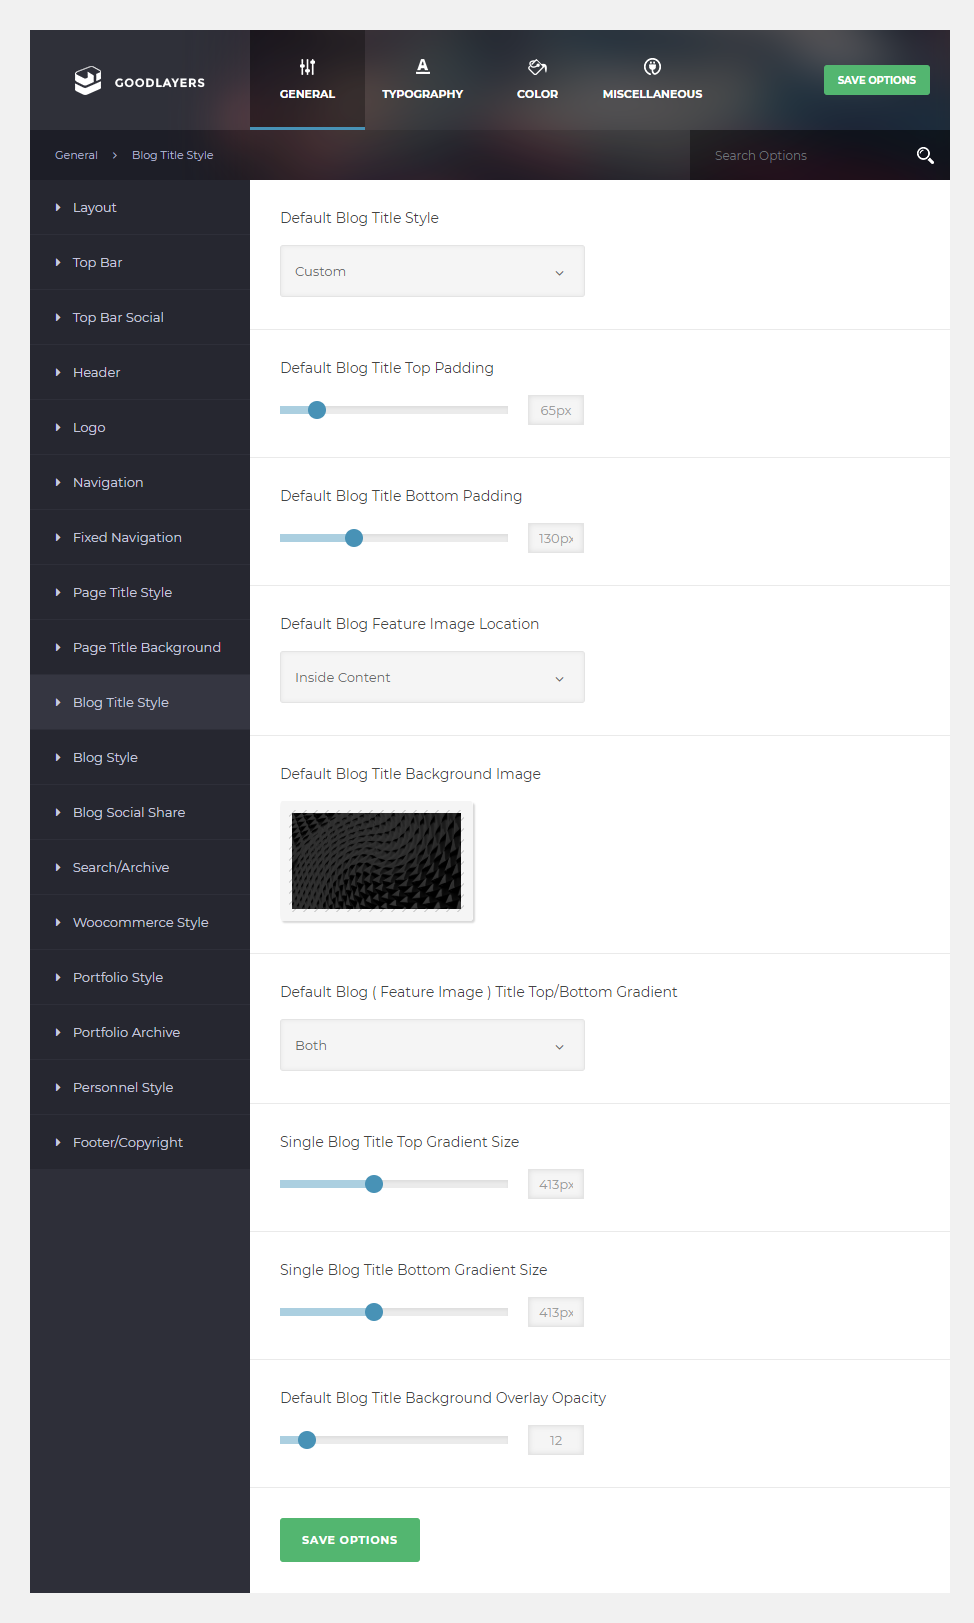
Task: Open the Blog Style section
Action: (x=140, y=757)
